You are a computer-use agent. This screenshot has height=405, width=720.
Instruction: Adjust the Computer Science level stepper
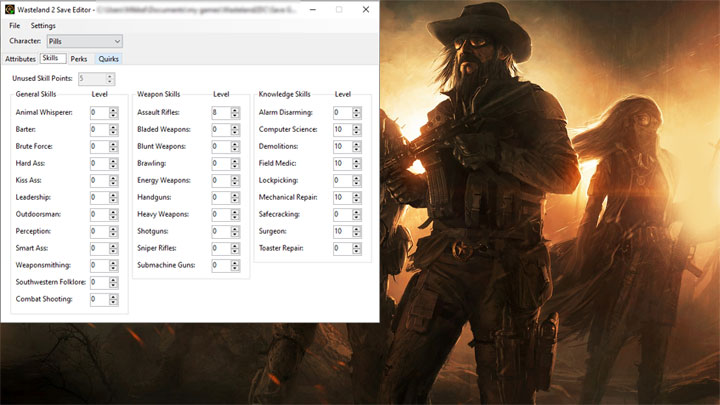(x=357, y=129)
